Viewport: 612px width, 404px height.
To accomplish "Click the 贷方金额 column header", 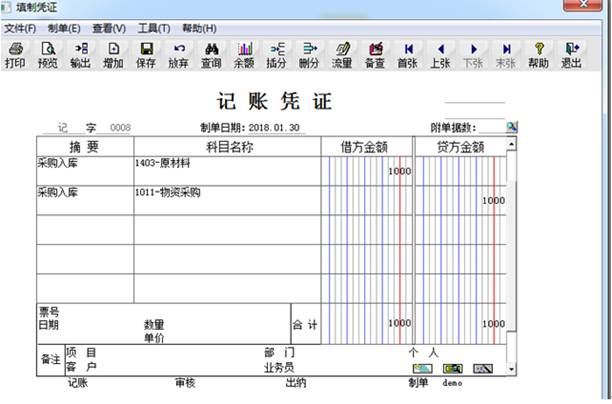I will point(461,147).
